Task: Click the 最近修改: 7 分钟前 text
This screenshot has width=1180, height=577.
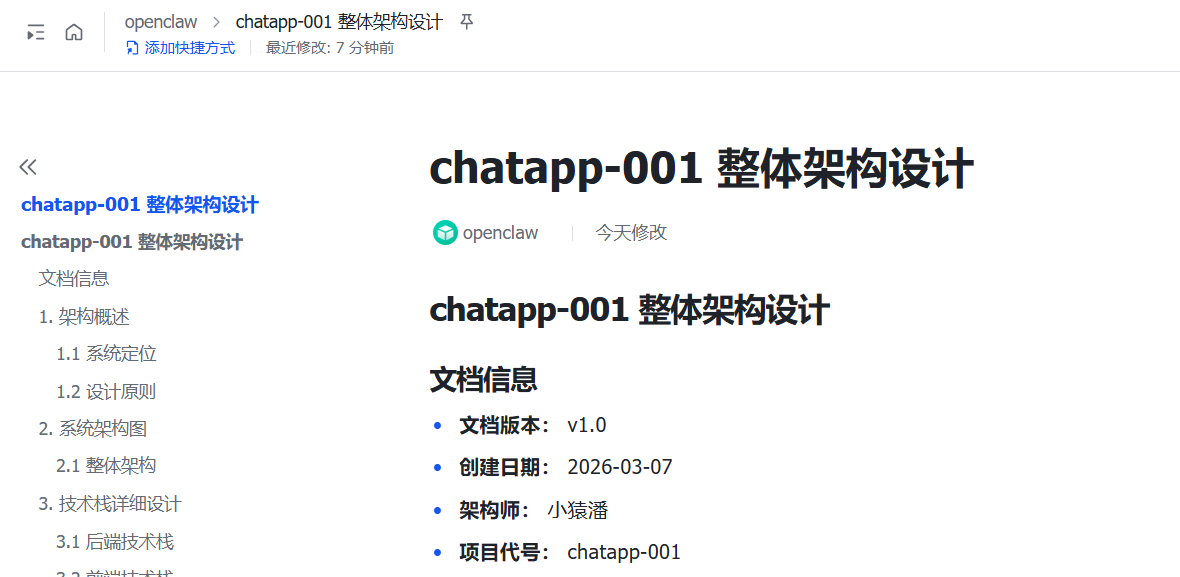Action: [x=329, y=47]
